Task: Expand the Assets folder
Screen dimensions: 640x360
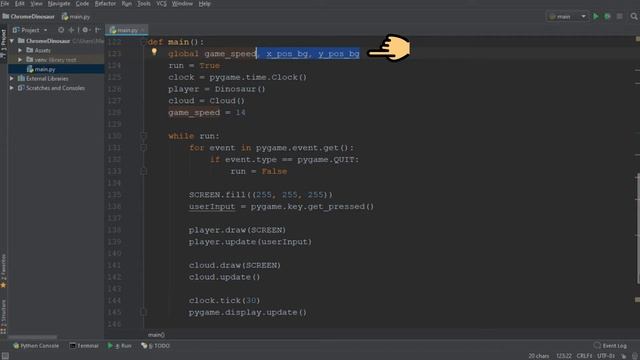Action: click(20, 50)
